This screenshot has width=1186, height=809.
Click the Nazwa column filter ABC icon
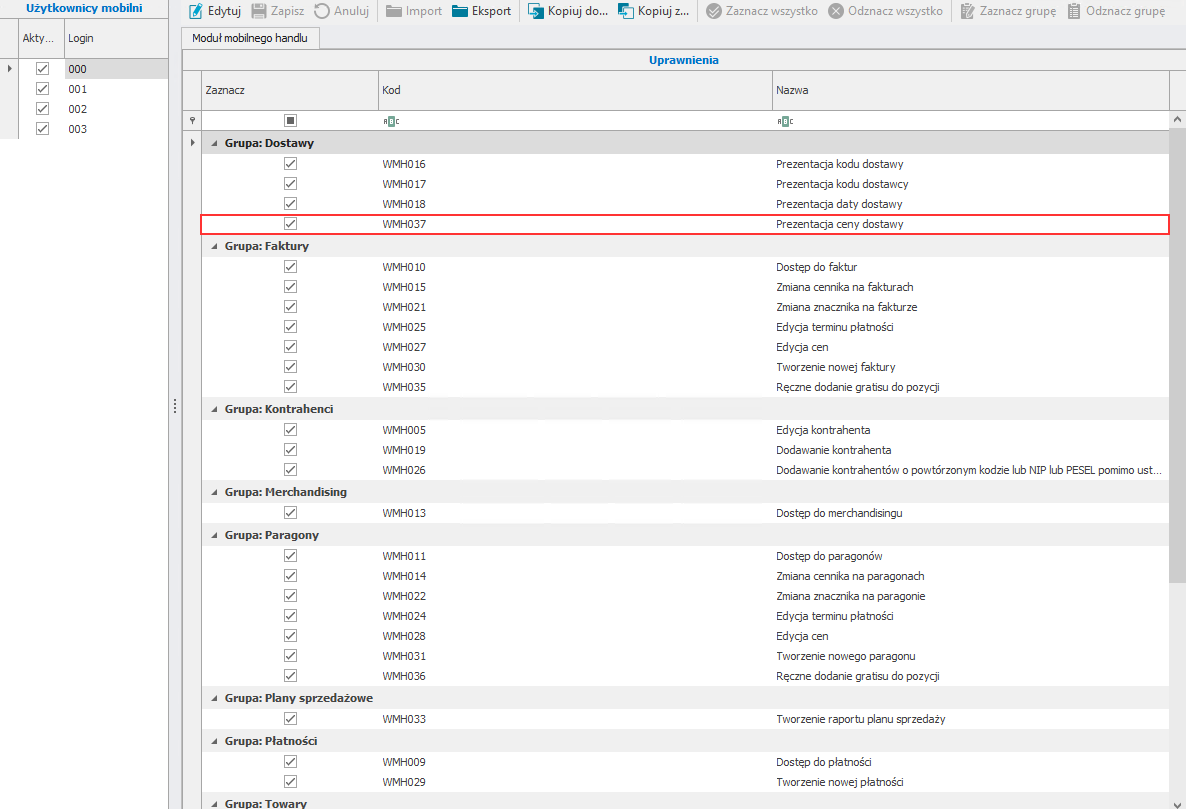tap(785, 121)
